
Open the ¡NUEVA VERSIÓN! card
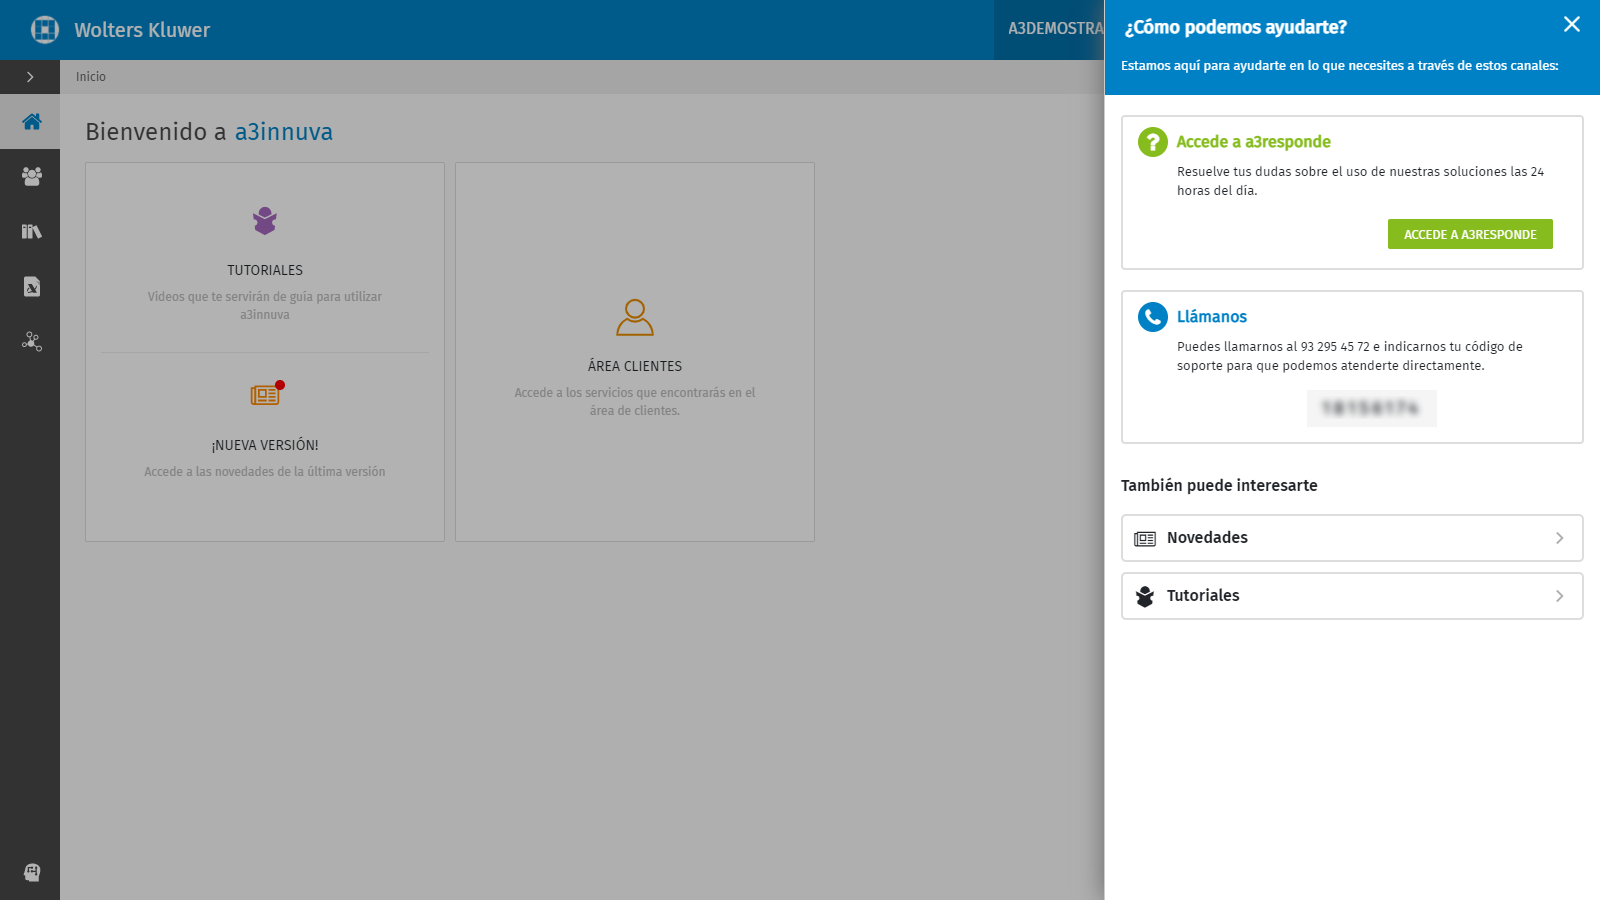pos(265,445)
